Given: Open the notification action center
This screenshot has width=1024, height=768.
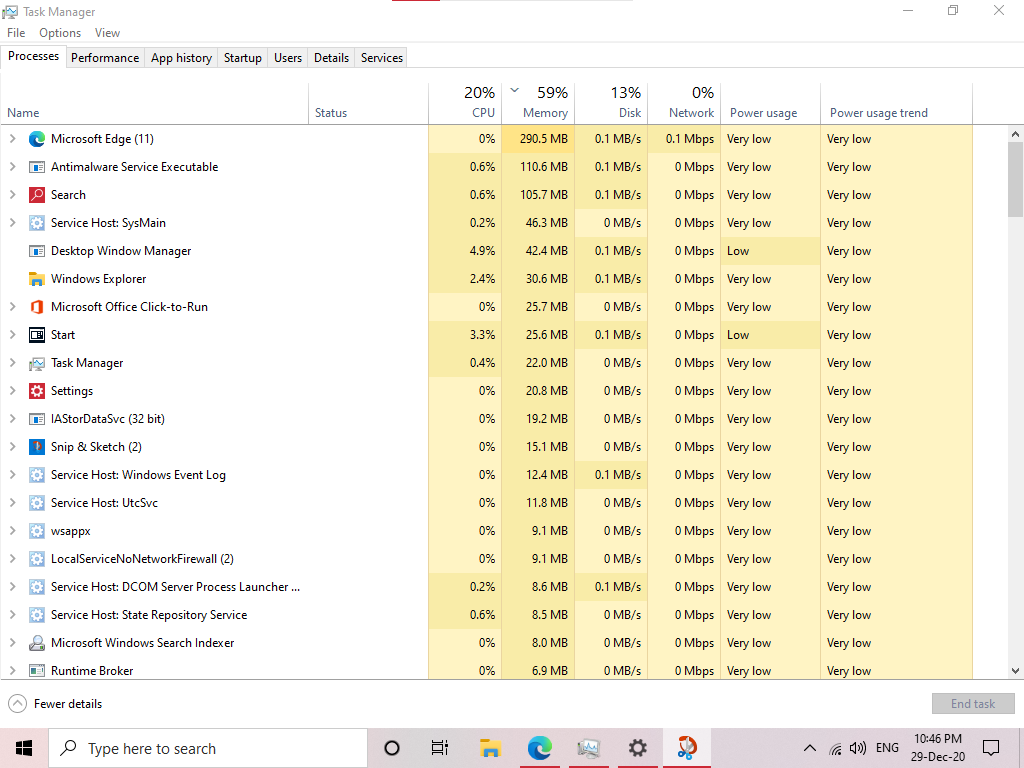Looking at the screenshot, I should click(991, 748).
